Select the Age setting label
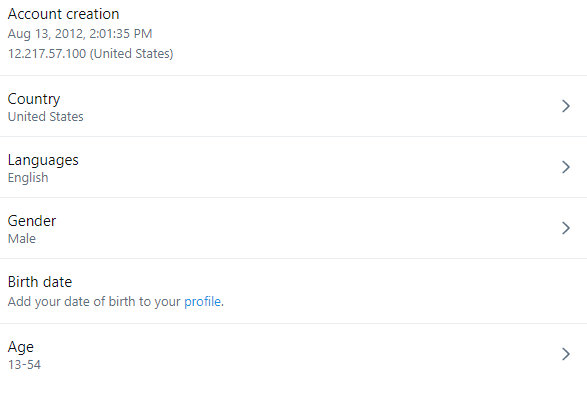 [21, 347]
